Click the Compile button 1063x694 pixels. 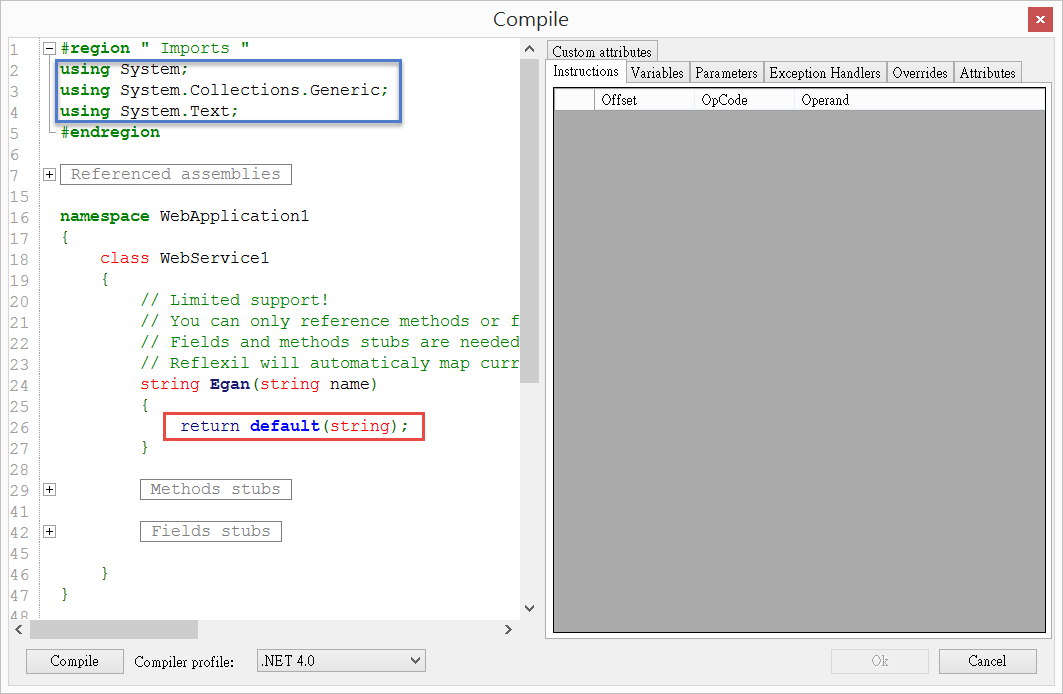74,661
